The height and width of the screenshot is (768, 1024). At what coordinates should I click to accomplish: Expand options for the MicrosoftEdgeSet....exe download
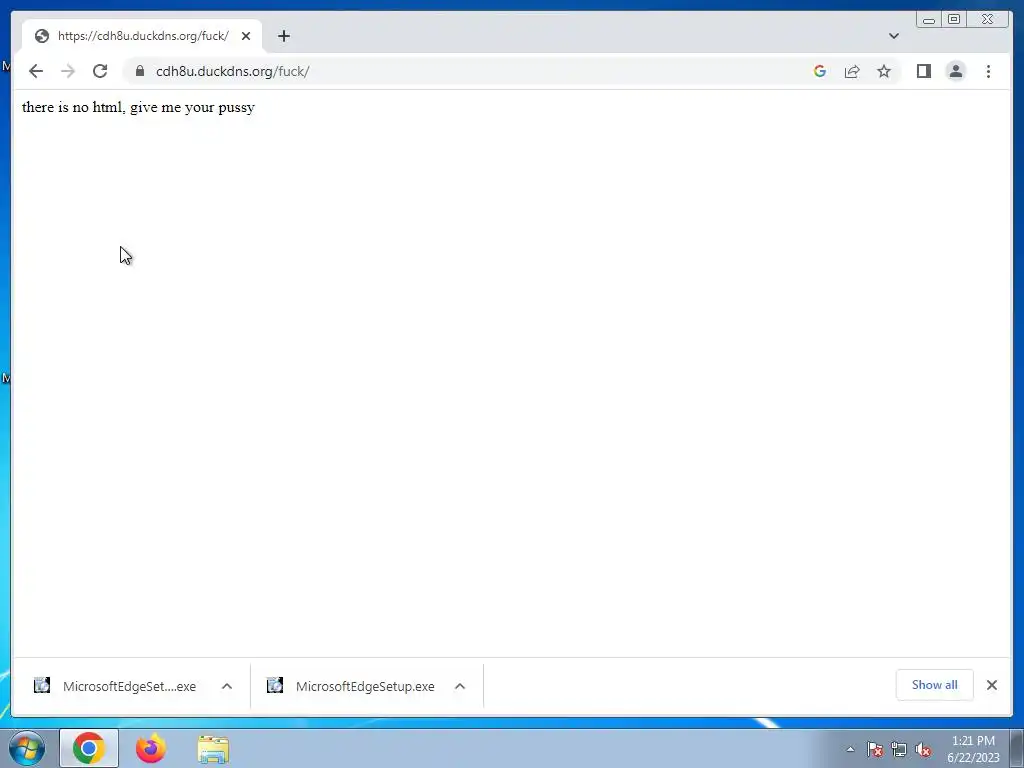227,686
